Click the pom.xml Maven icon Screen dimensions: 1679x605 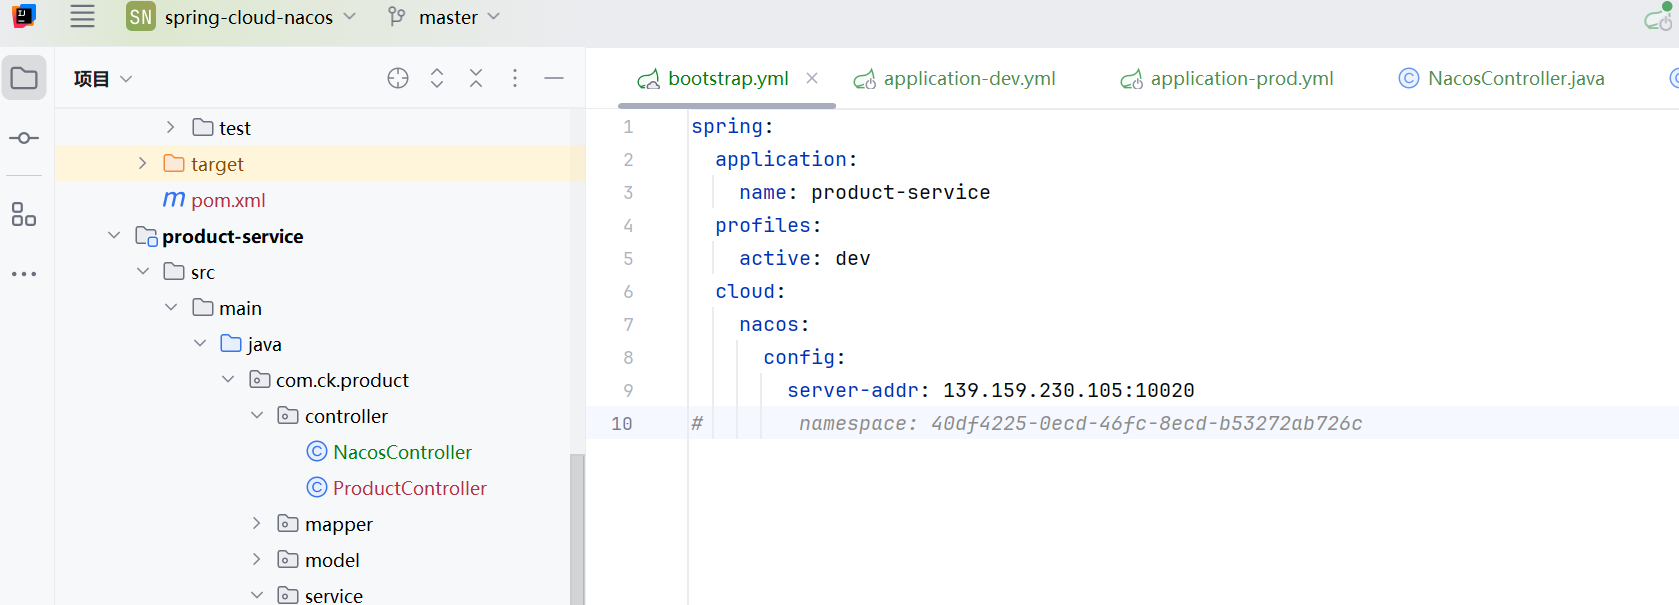[x=174, y=200]
